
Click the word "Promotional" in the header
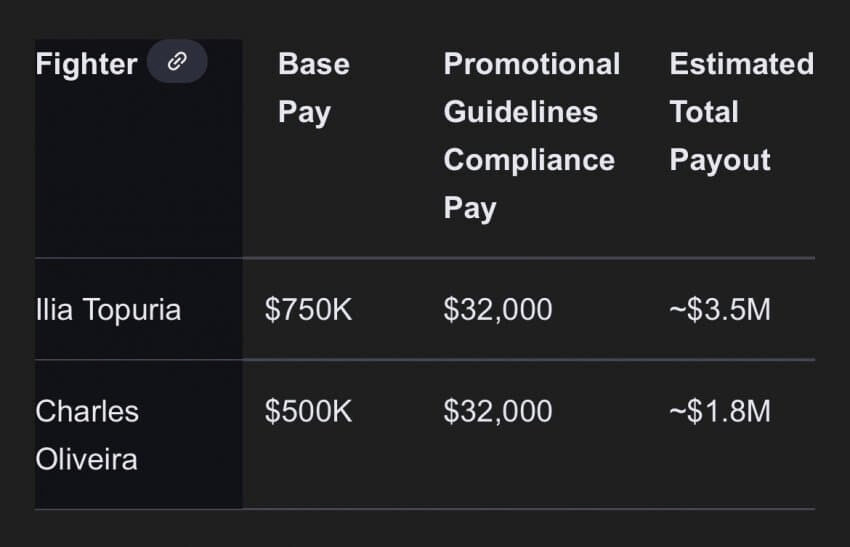click(531, 64)
